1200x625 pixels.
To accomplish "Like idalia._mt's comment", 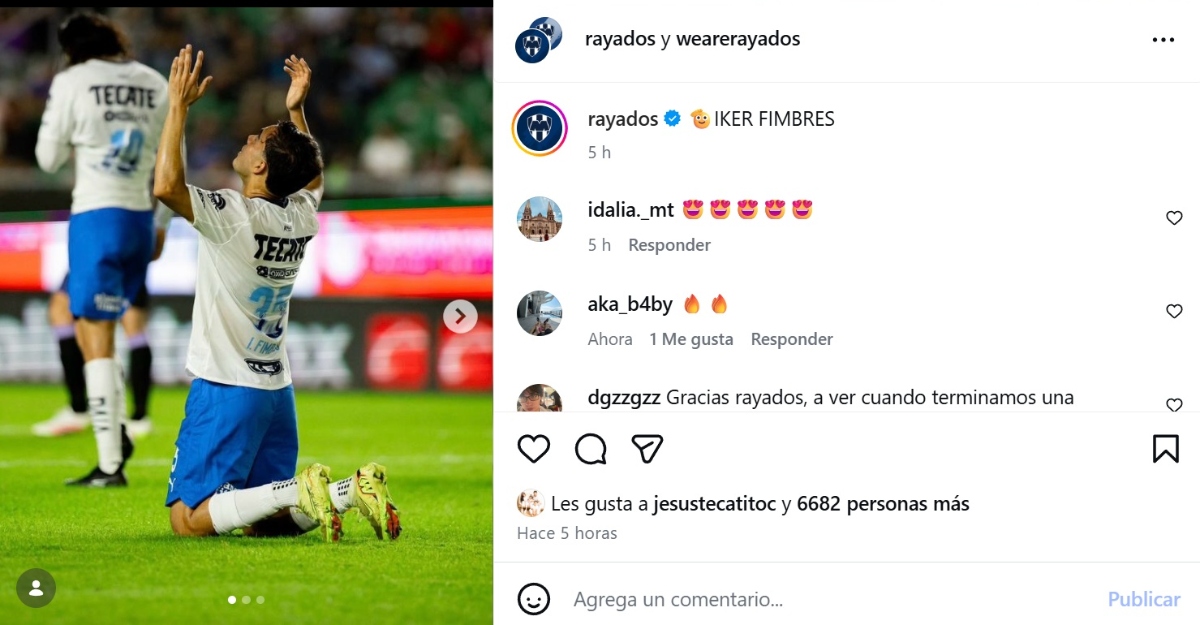I will (x=1174, y=218).
